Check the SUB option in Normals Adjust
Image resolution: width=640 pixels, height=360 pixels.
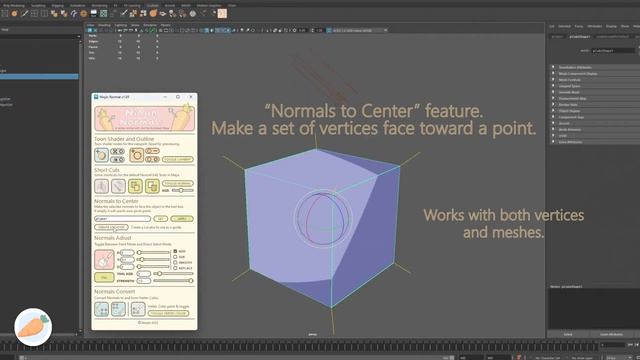pyautogui.click(x=175, y=257)
